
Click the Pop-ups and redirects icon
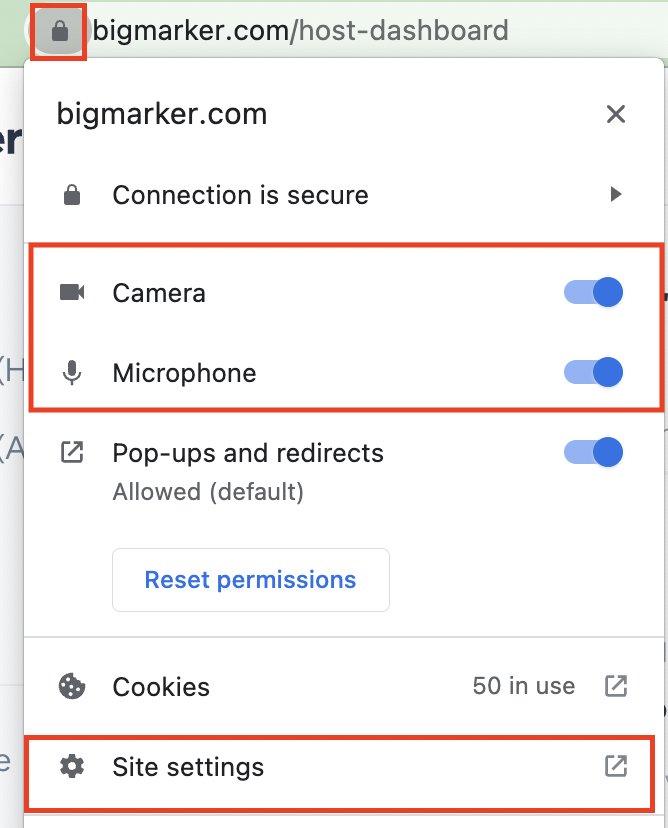click(71, 452)
